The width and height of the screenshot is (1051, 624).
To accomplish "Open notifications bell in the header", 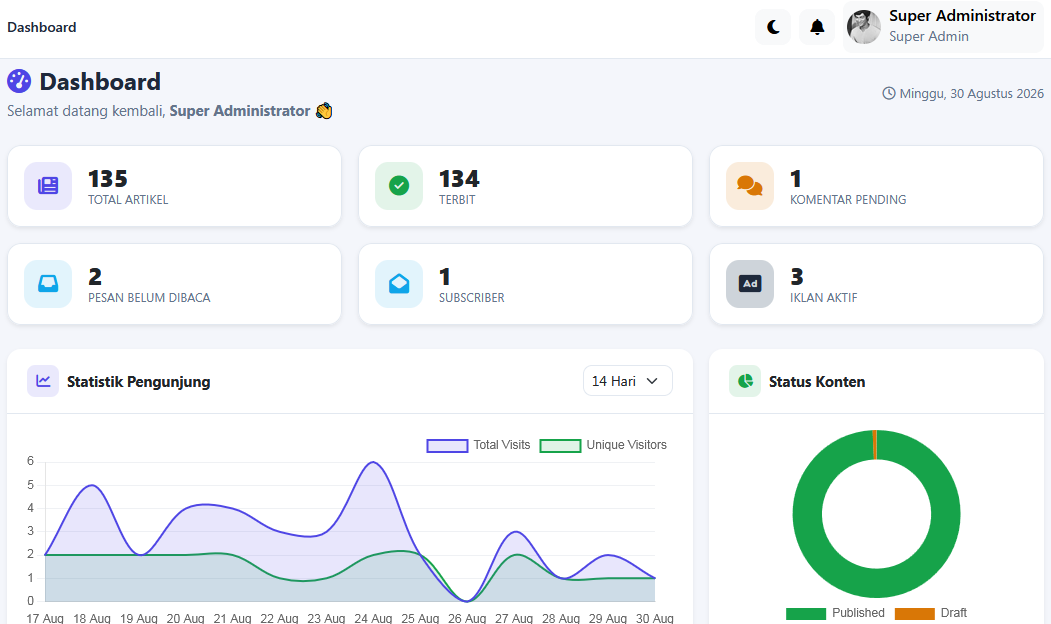I will (x=816, y=27).
